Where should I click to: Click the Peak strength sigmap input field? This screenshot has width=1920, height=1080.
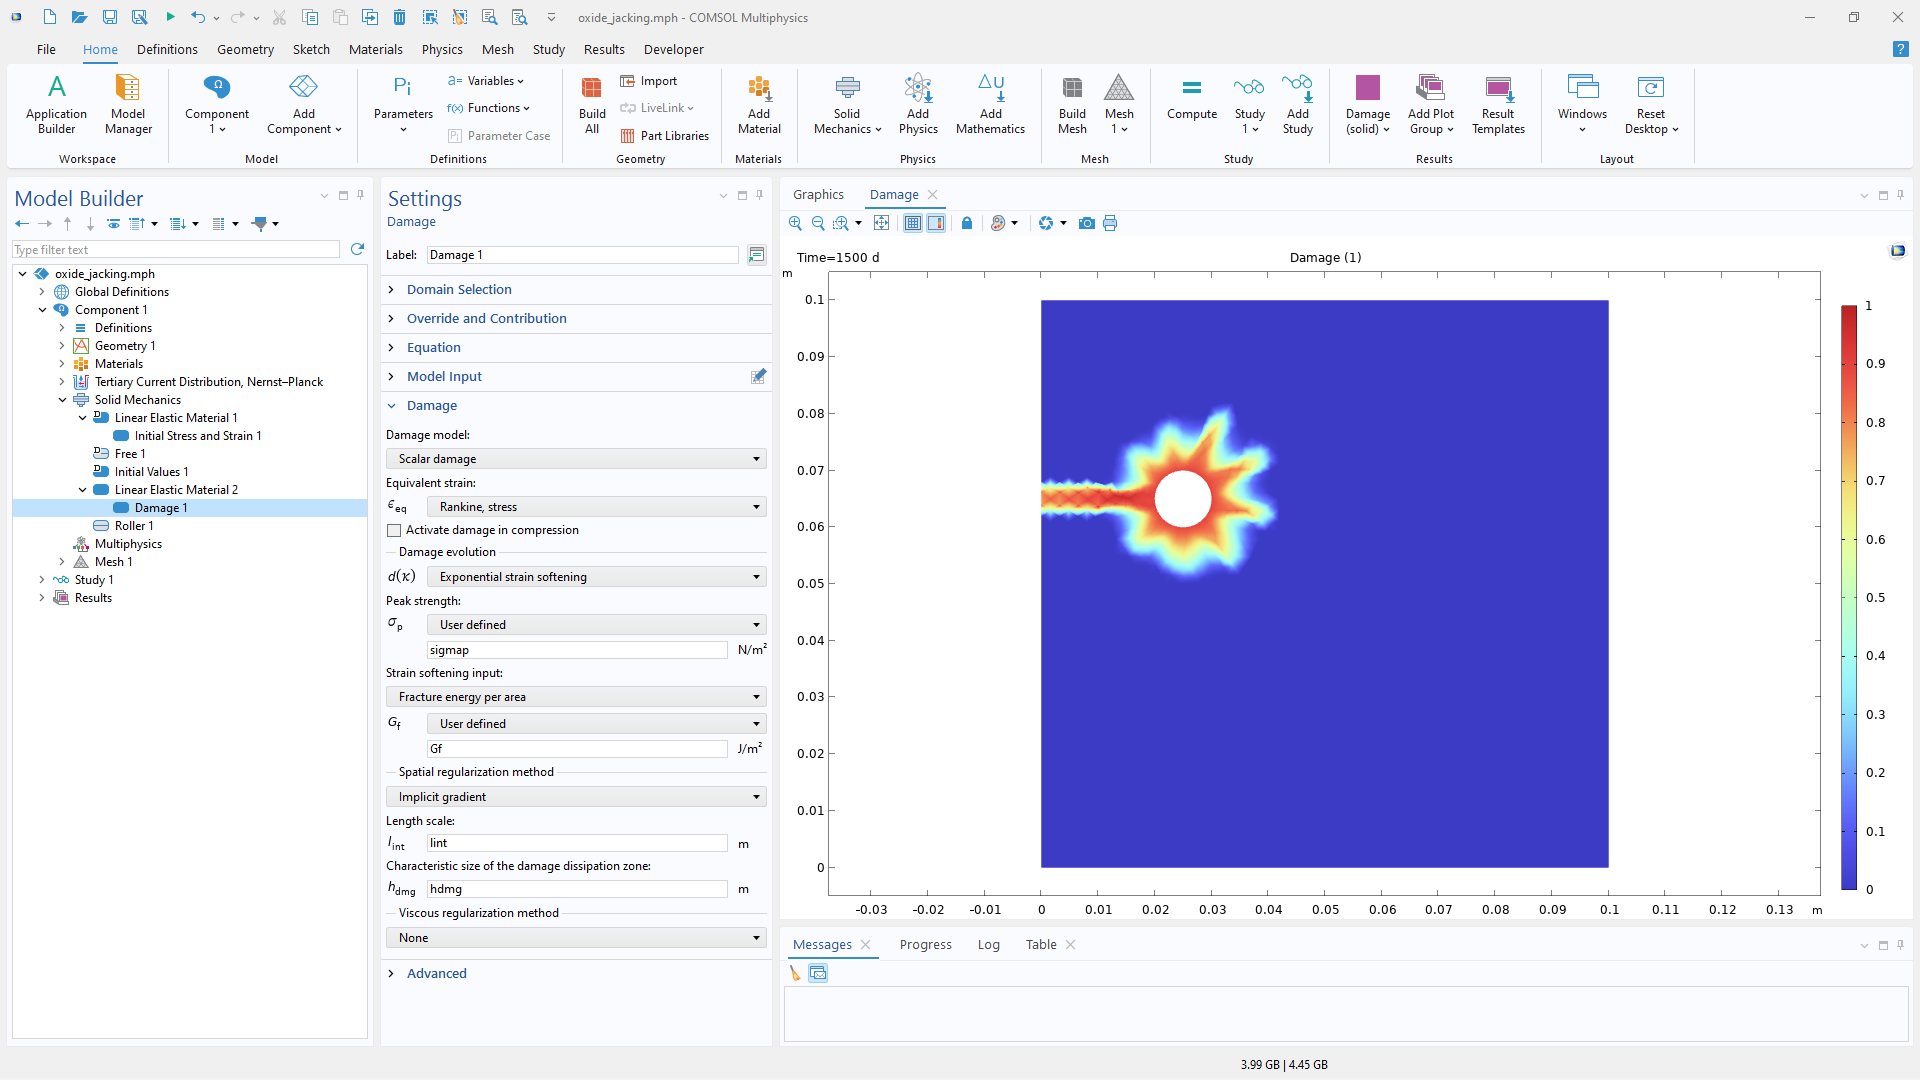pos(577,650)
